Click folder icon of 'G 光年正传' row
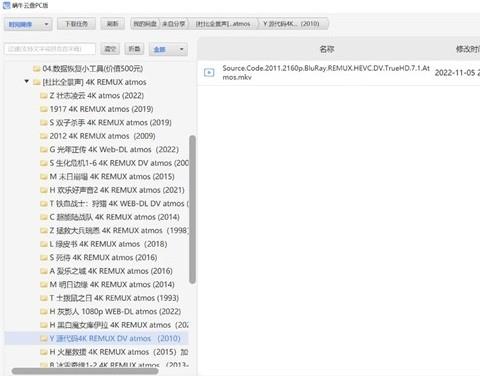 [44, 150]
